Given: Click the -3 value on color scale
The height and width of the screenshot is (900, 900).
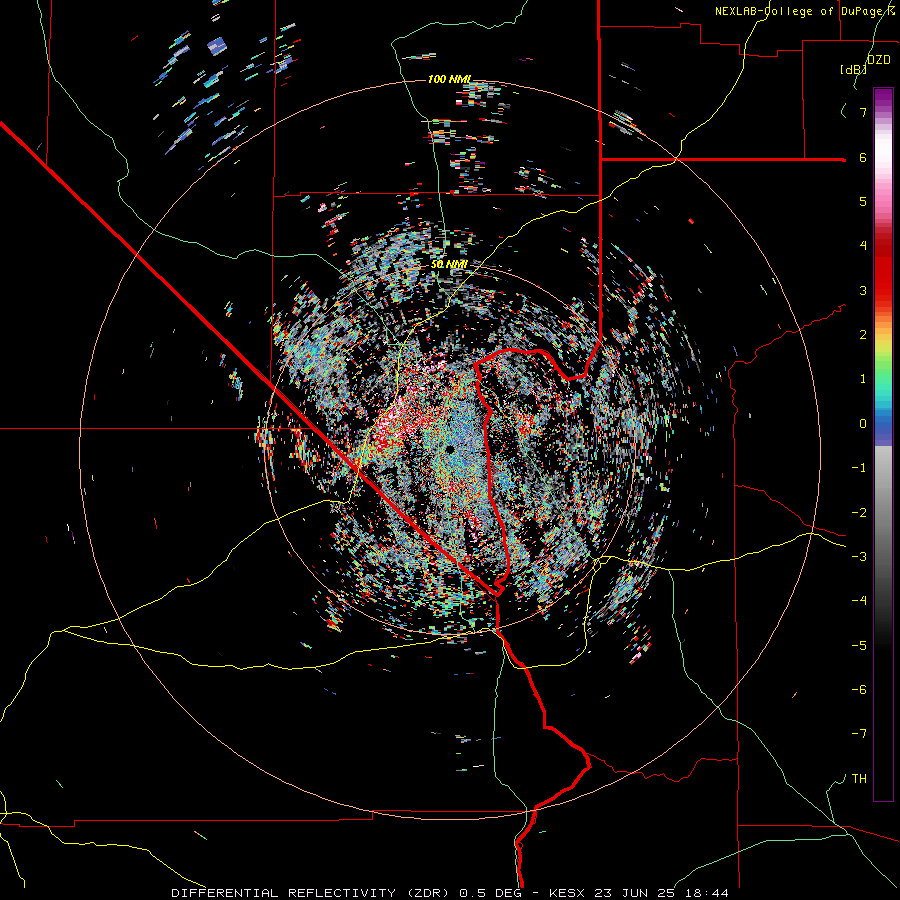Looking at the screenshot, I should 859,557.
